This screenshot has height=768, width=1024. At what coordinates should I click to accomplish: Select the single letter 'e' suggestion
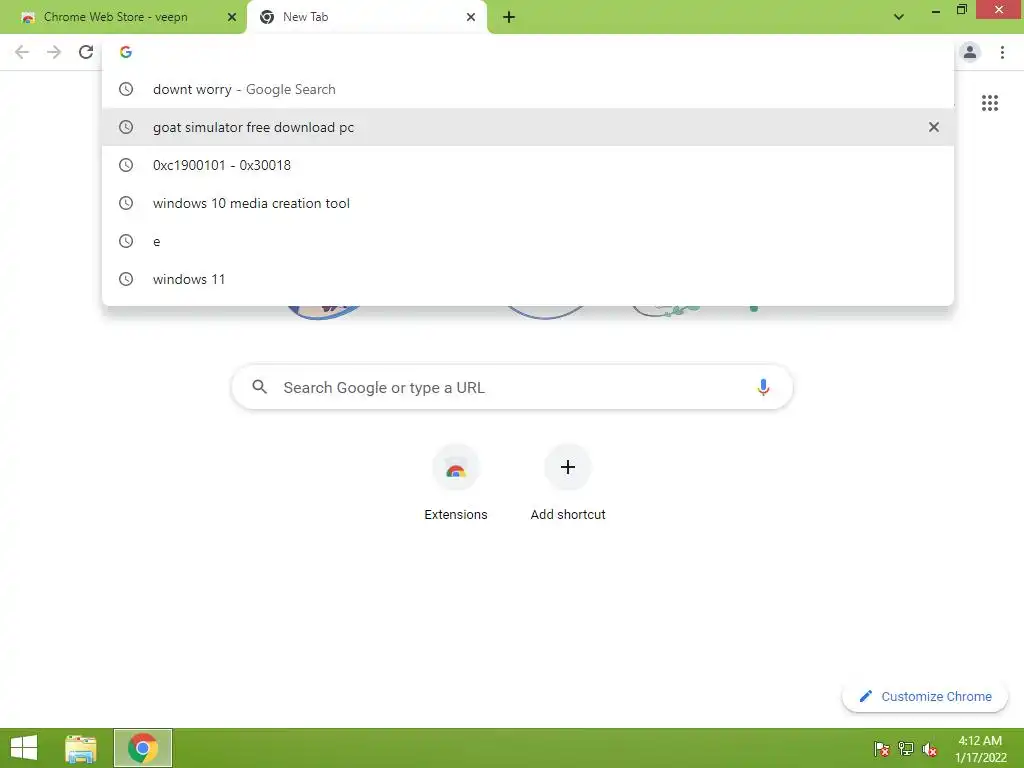(x=528, y=241)
